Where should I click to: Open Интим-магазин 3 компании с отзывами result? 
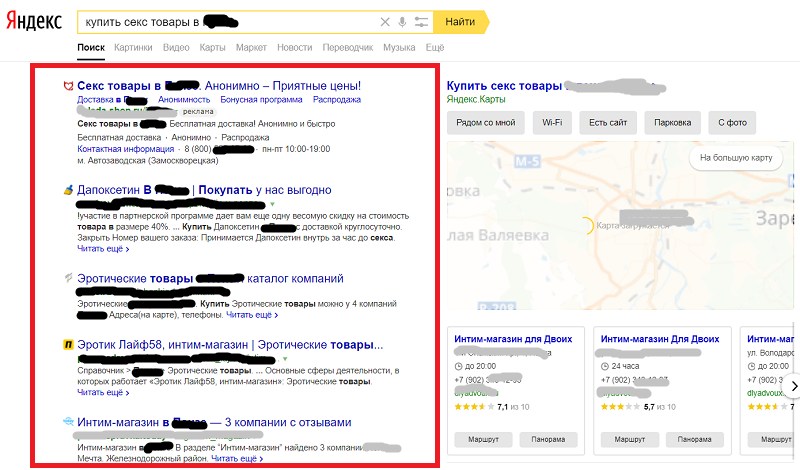pos(214,423)
